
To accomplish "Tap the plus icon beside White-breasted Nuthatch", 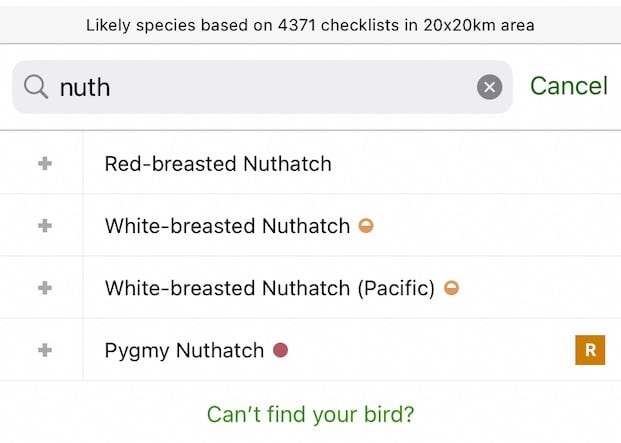I will pyautogui.click(x=44, y=226).
